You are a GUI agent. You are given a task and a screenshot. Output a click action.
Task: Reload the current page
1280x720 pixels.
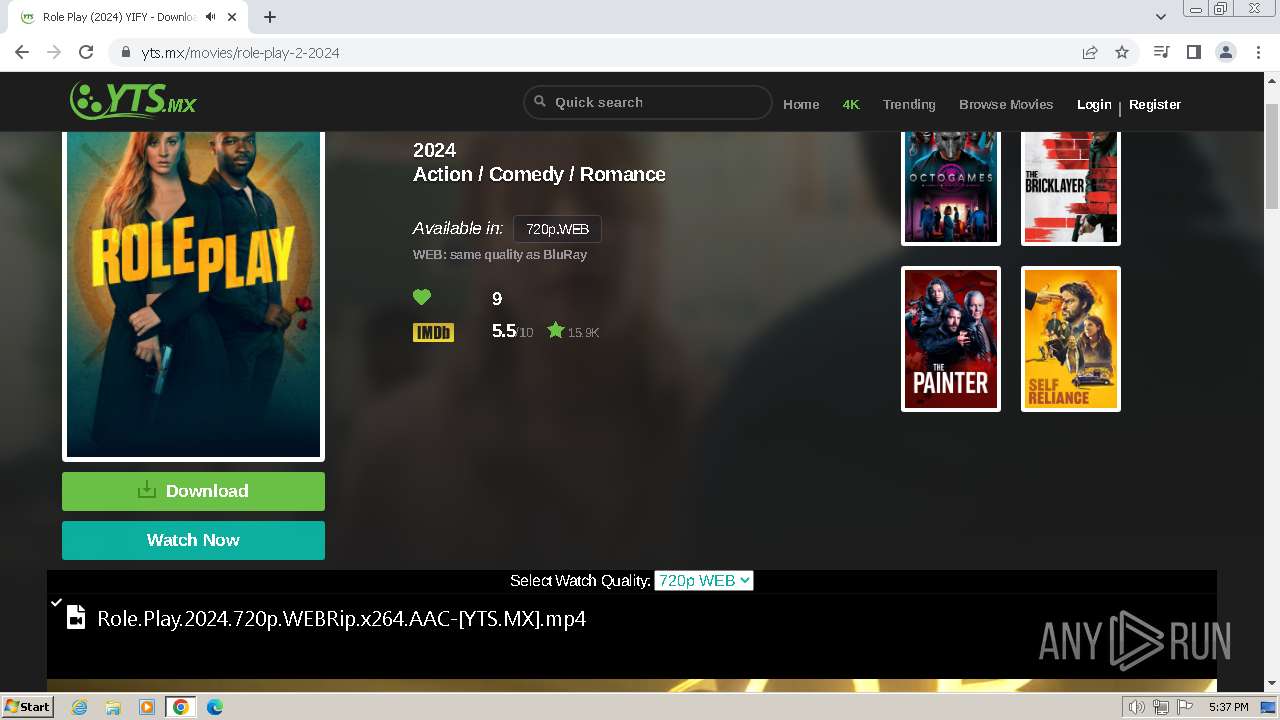(x=86, y=53)
